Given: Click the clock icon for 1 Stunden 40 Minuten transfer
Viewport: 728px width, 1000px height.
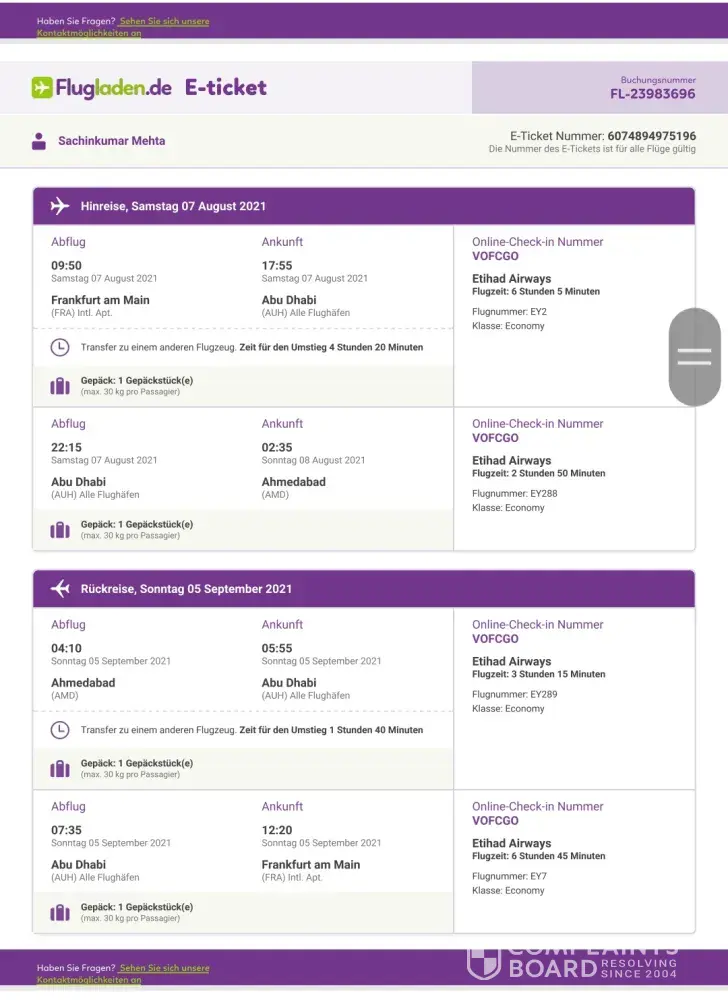Looking at the screenshot, I should (60, 730).
